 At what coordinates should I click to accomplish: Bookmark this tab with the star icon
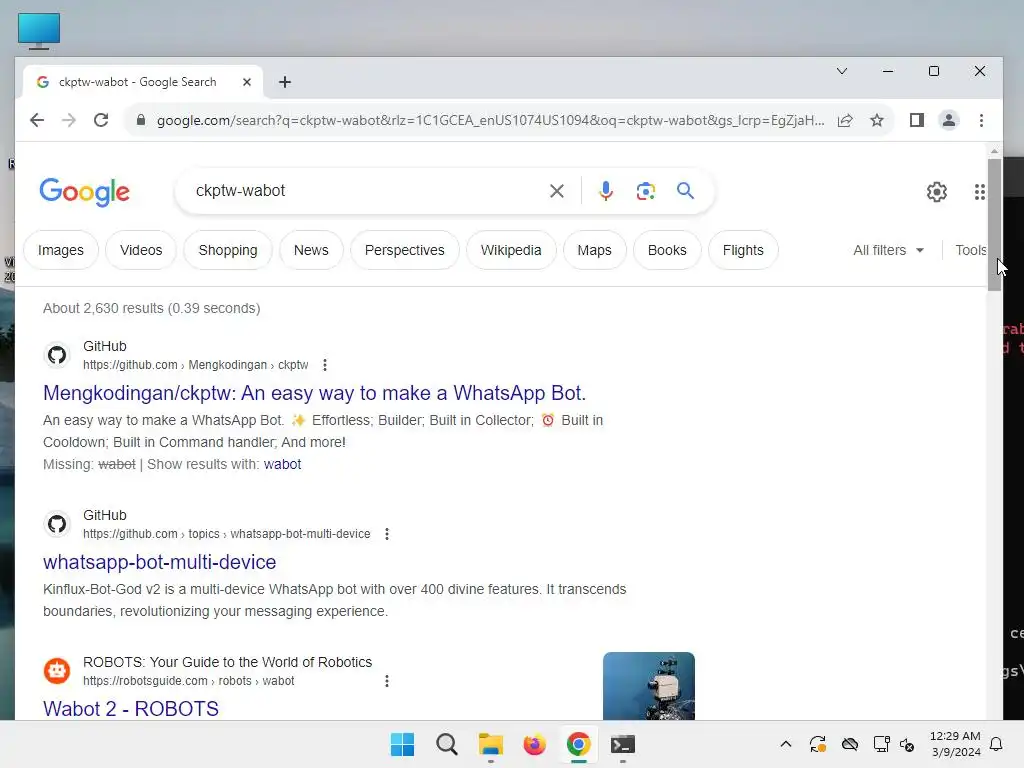877,120
